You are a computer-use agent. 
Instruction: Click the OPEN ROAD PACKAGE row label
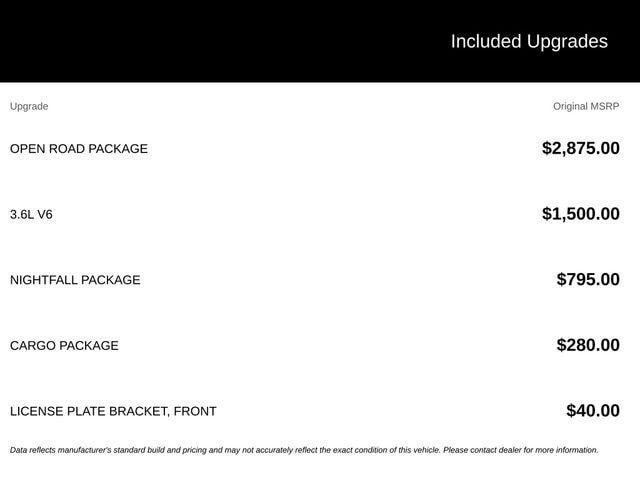[79, 149]
